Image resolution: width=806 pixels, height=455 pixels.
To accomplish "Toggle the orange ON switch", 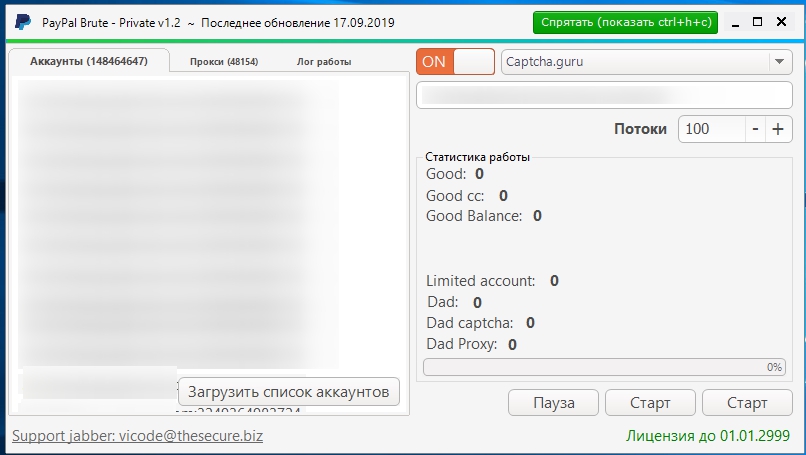I will click(x=455, y=62).
